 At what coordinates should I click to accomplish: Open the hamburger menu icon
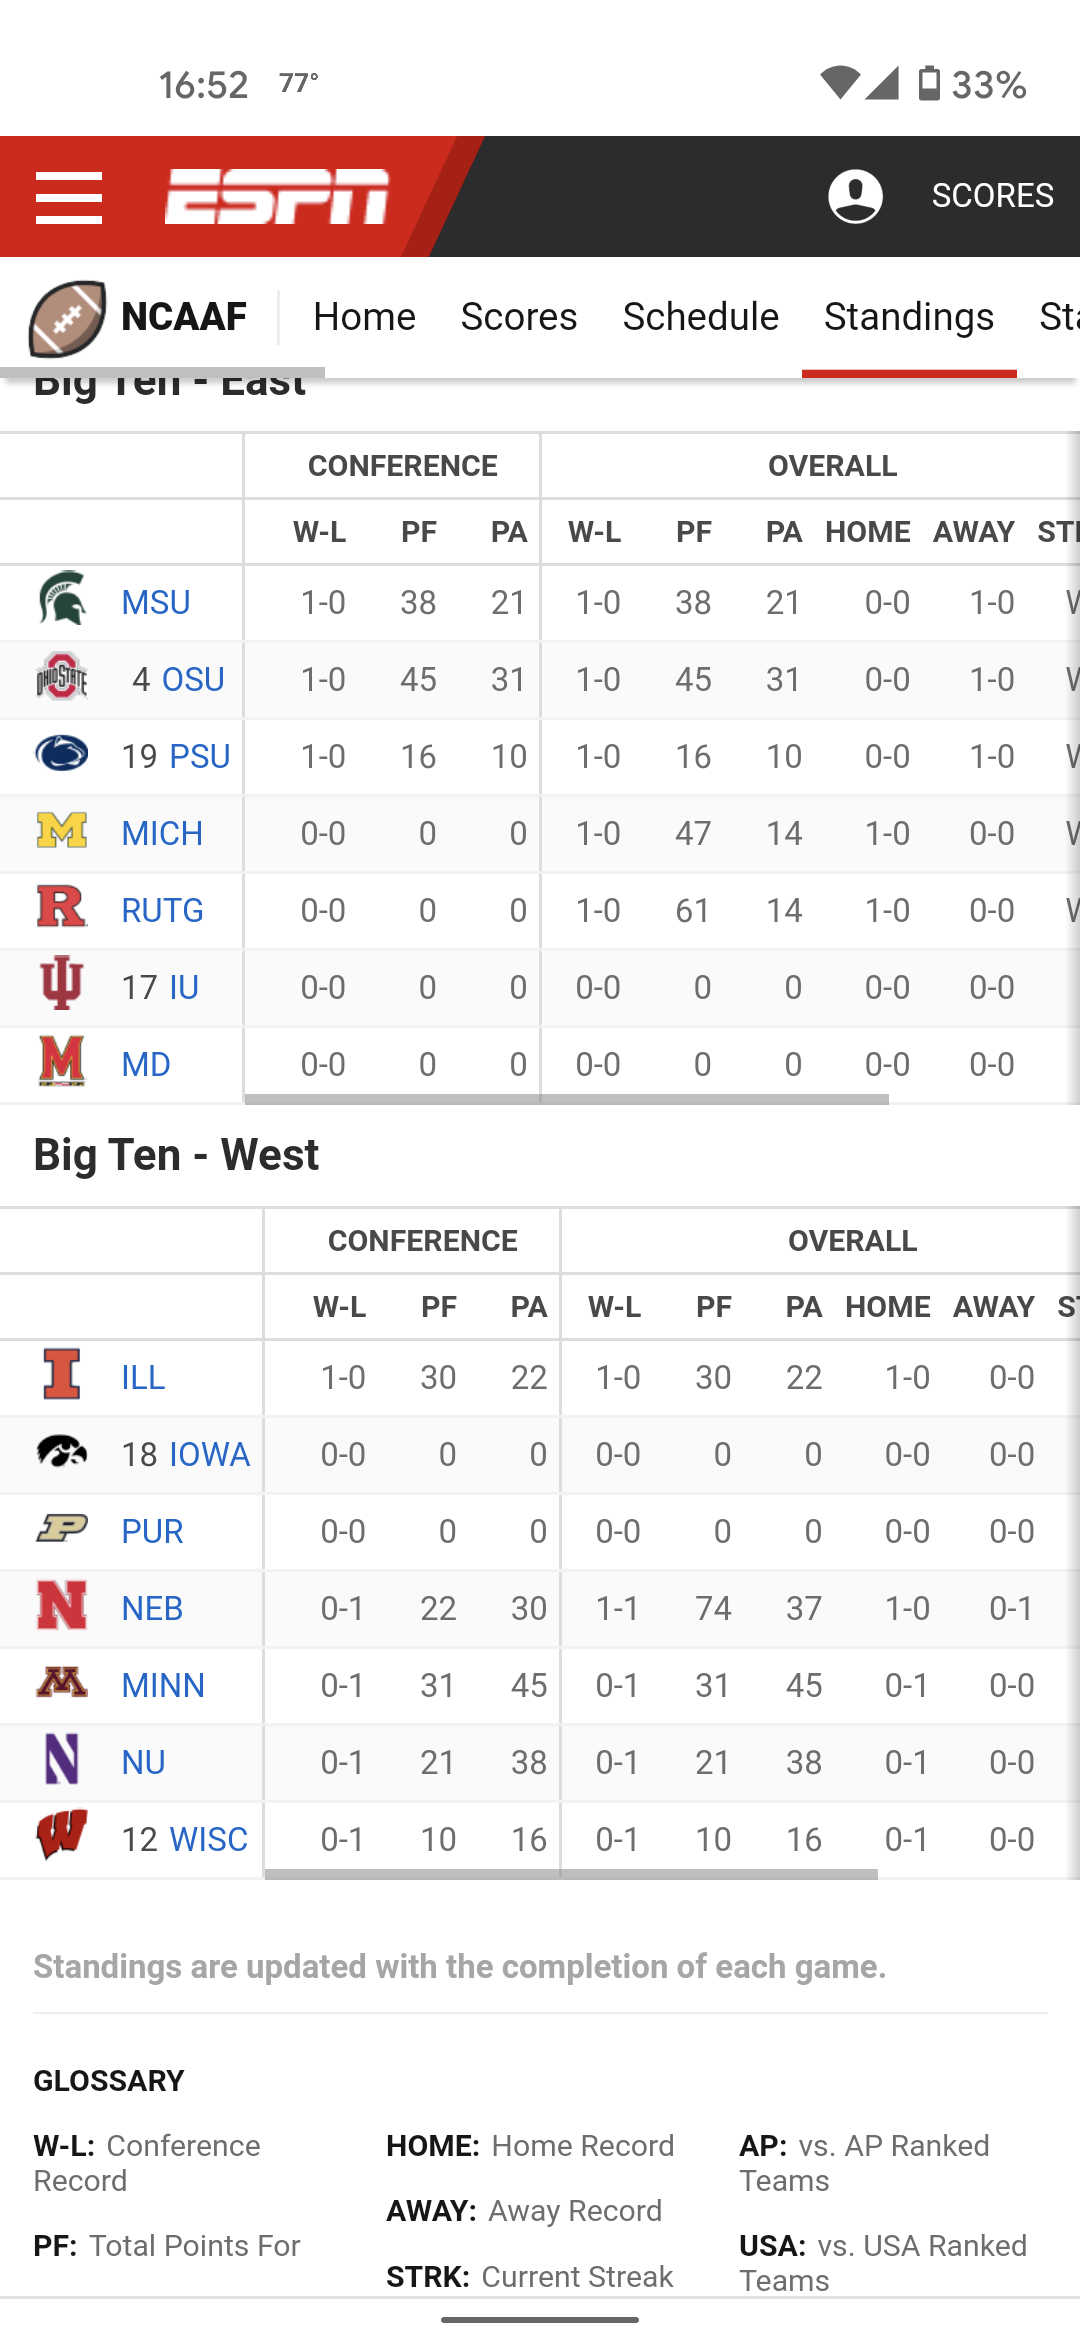point(68,197)
